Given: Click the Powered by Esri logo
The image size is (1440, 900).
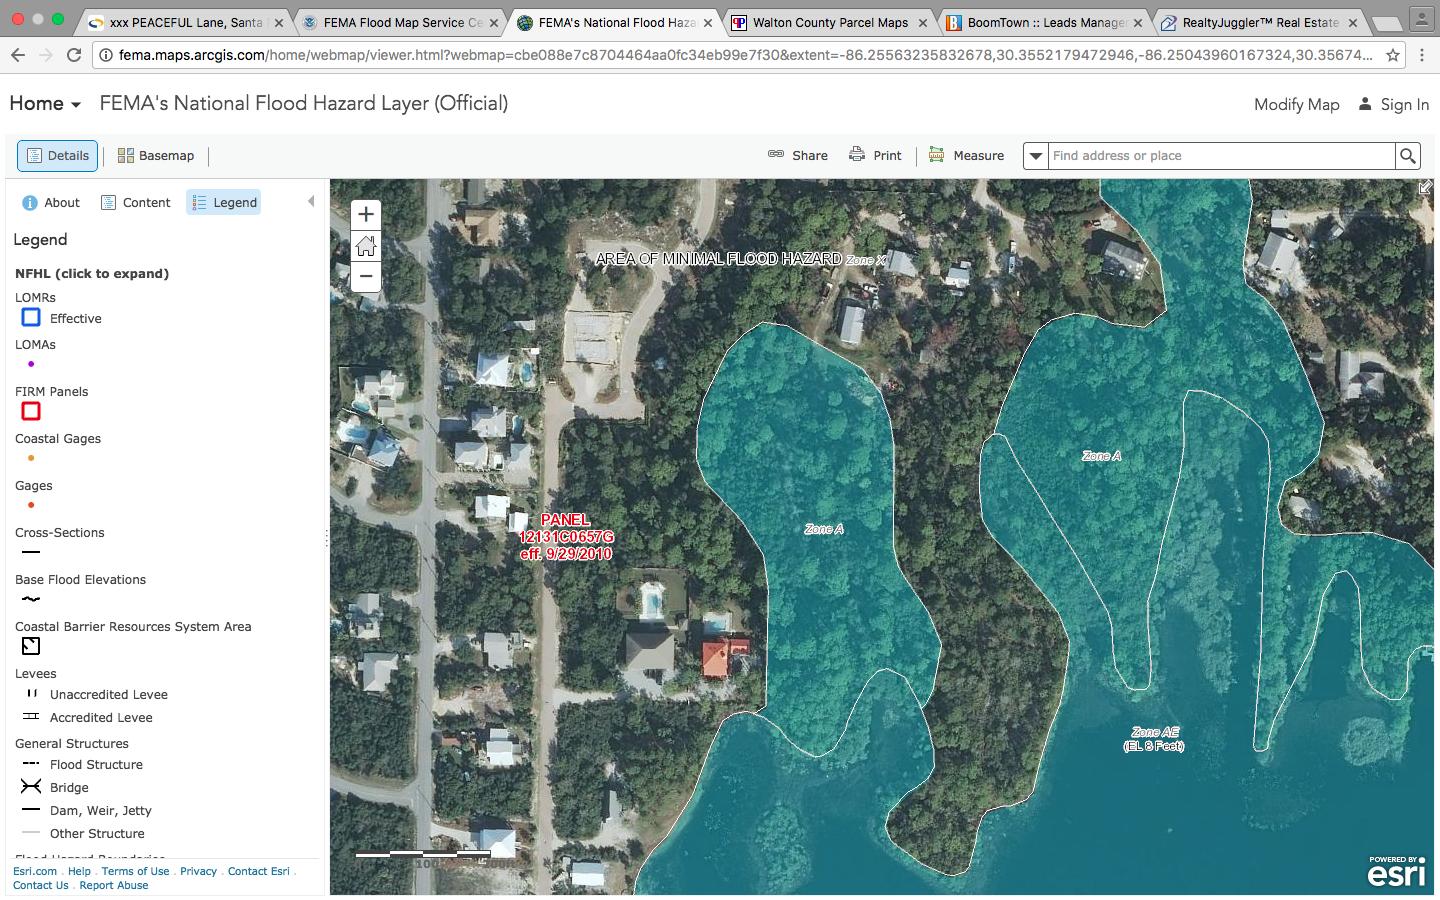Looking at the screenshot, I should (x=1397, y=870).
